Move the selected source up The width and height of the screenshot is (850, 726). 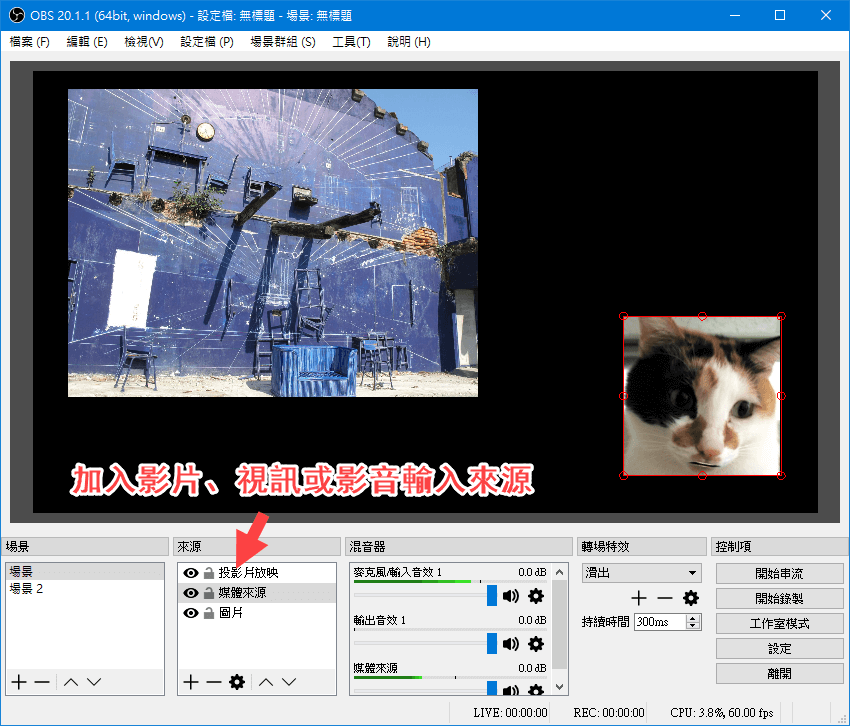(x=266, y=682)
